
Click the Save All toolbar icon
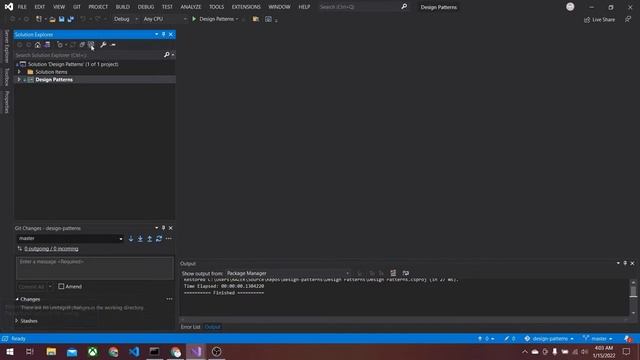pyautogui.click(x=71, y=19)
